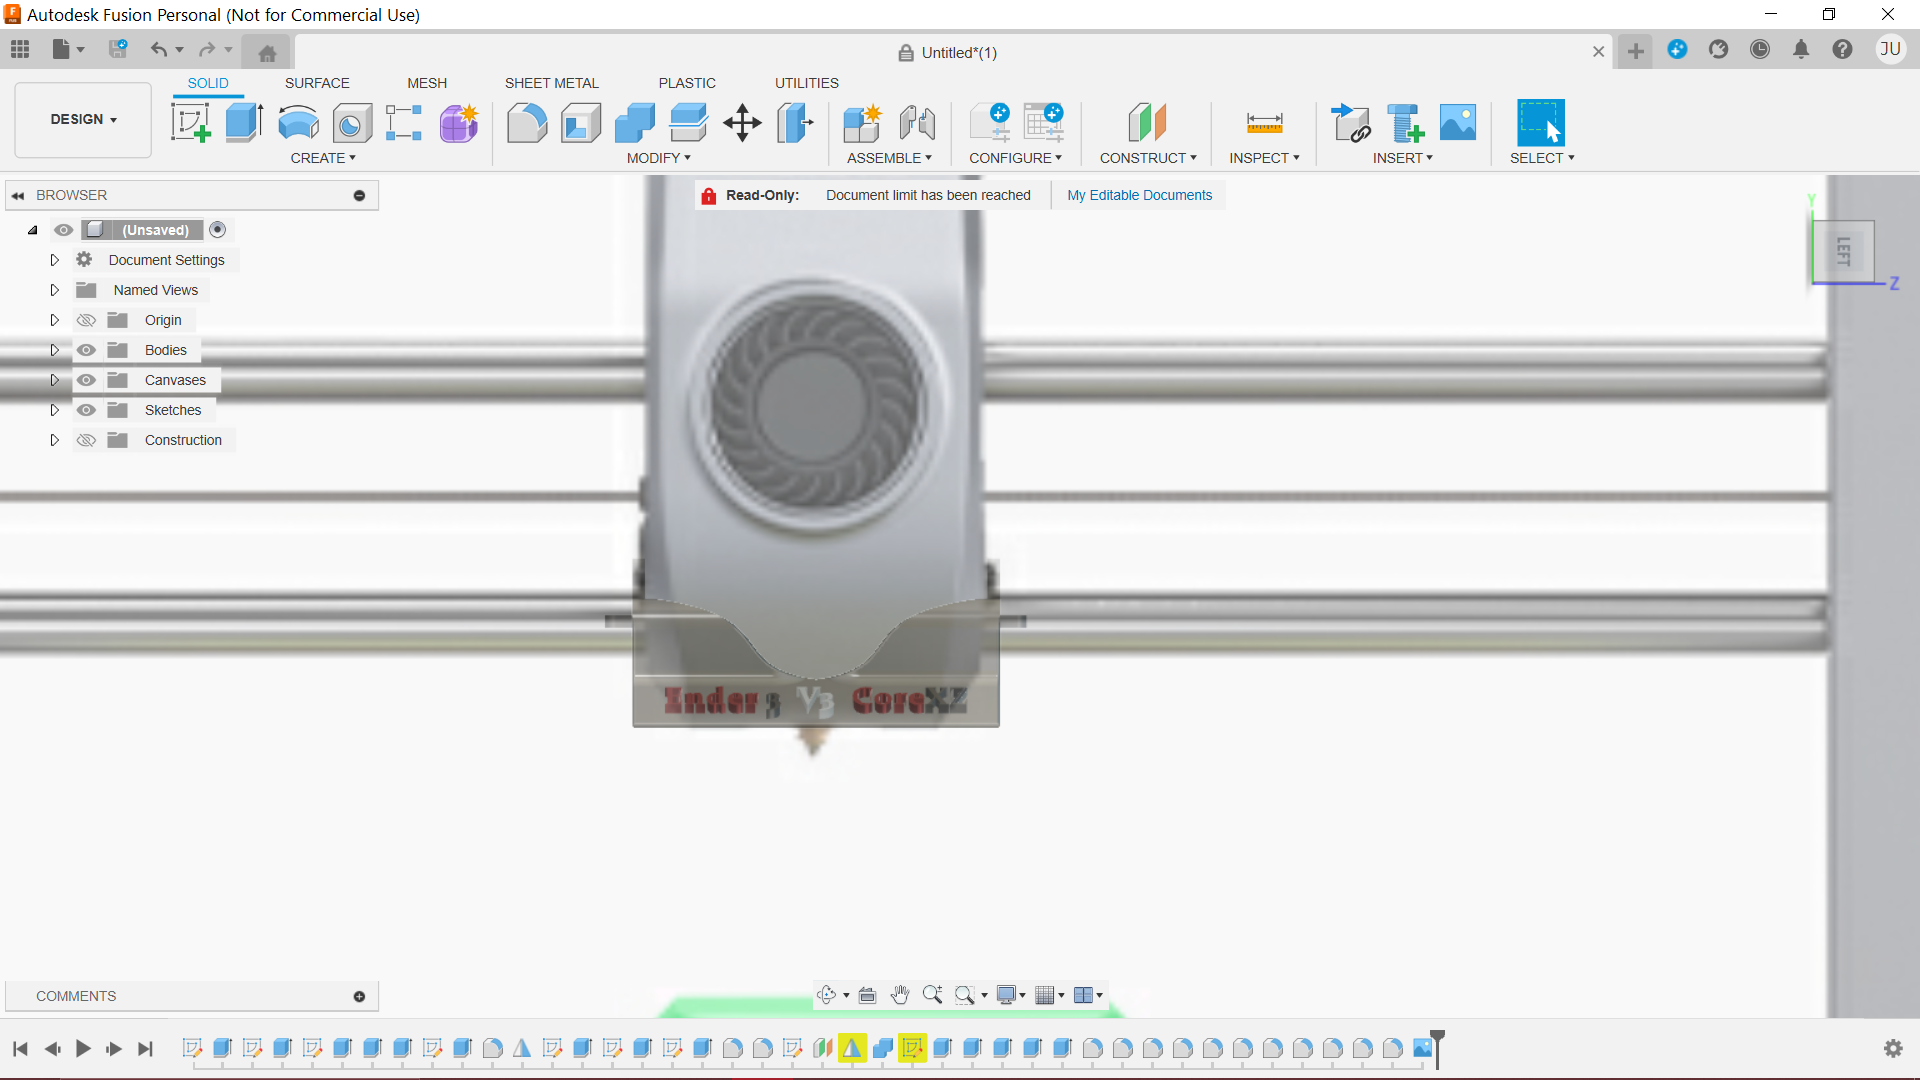Click the LEFT face of ViewCube
1920x1080 pixels.
(x=1844, y=250)
